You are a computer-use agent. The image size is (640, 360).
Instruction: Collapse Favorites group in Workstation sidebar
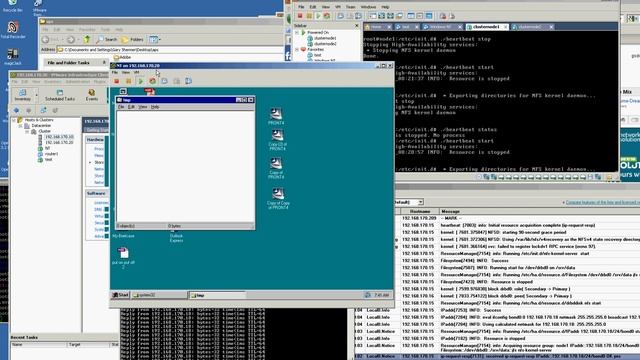[297, 49]
